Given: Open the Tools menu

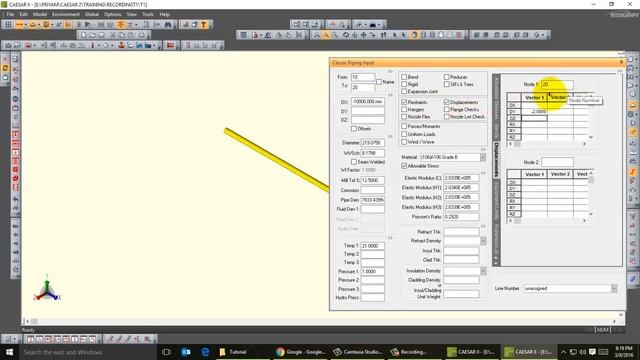Looking at the screenshot, I should [x=148, y=14].
